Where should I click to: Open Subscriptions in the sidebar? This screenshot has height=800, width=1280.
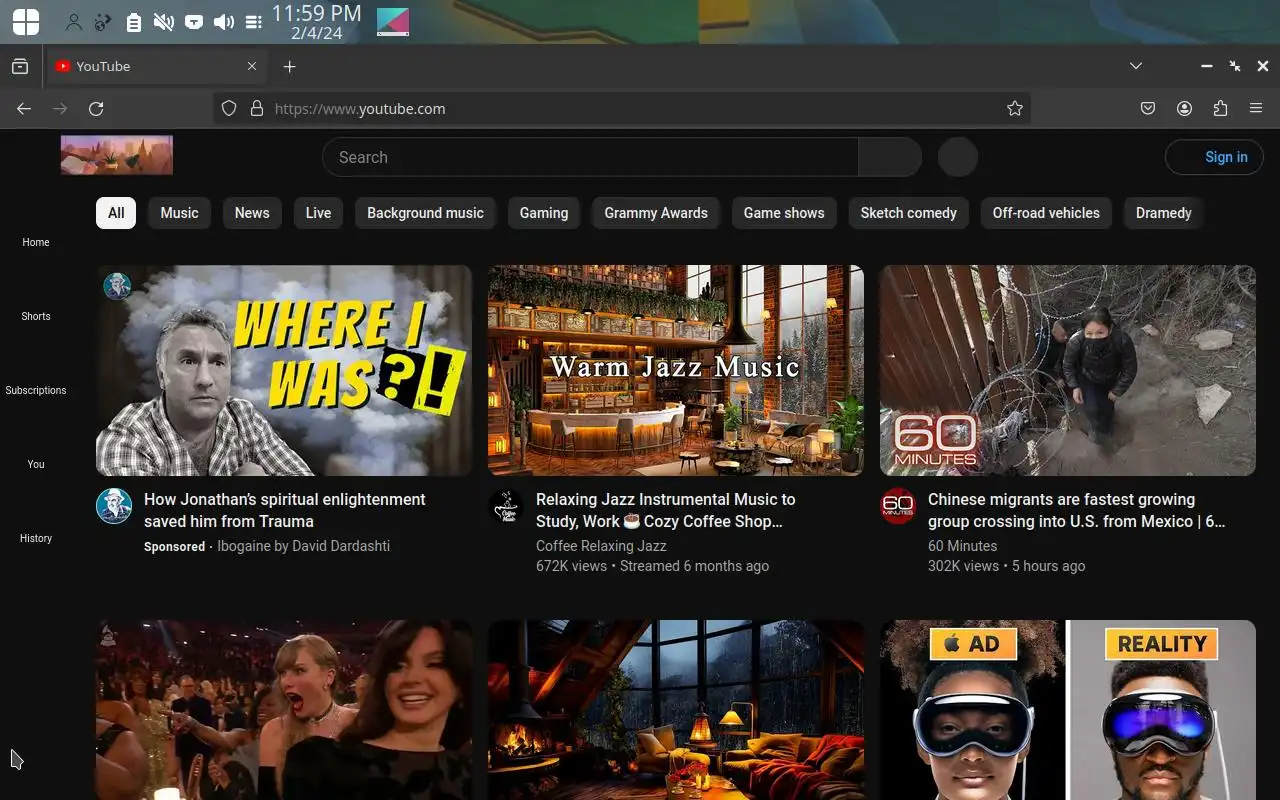pos(36,390)
